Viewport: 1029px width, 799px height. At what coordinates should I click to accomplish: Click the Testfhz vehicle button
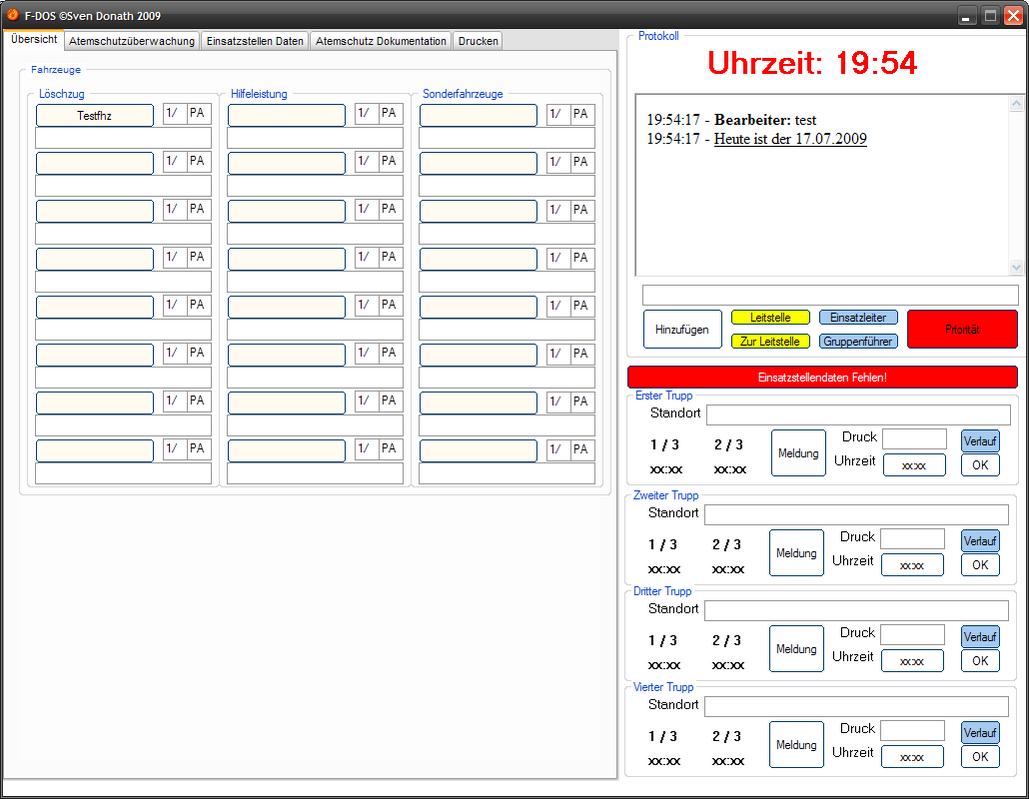point(95,116)
